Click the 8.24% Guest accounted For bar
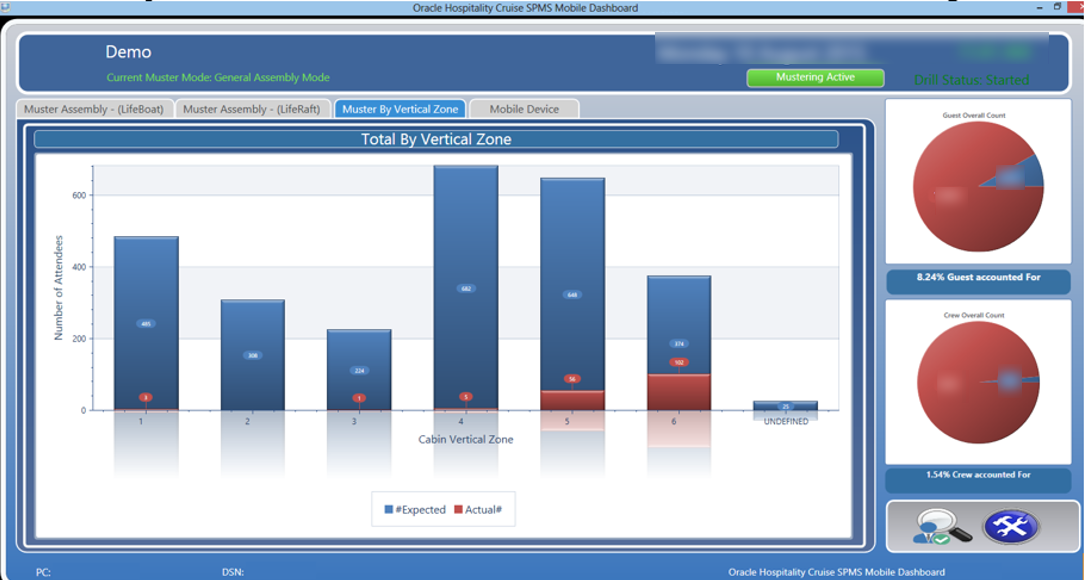 979,280
